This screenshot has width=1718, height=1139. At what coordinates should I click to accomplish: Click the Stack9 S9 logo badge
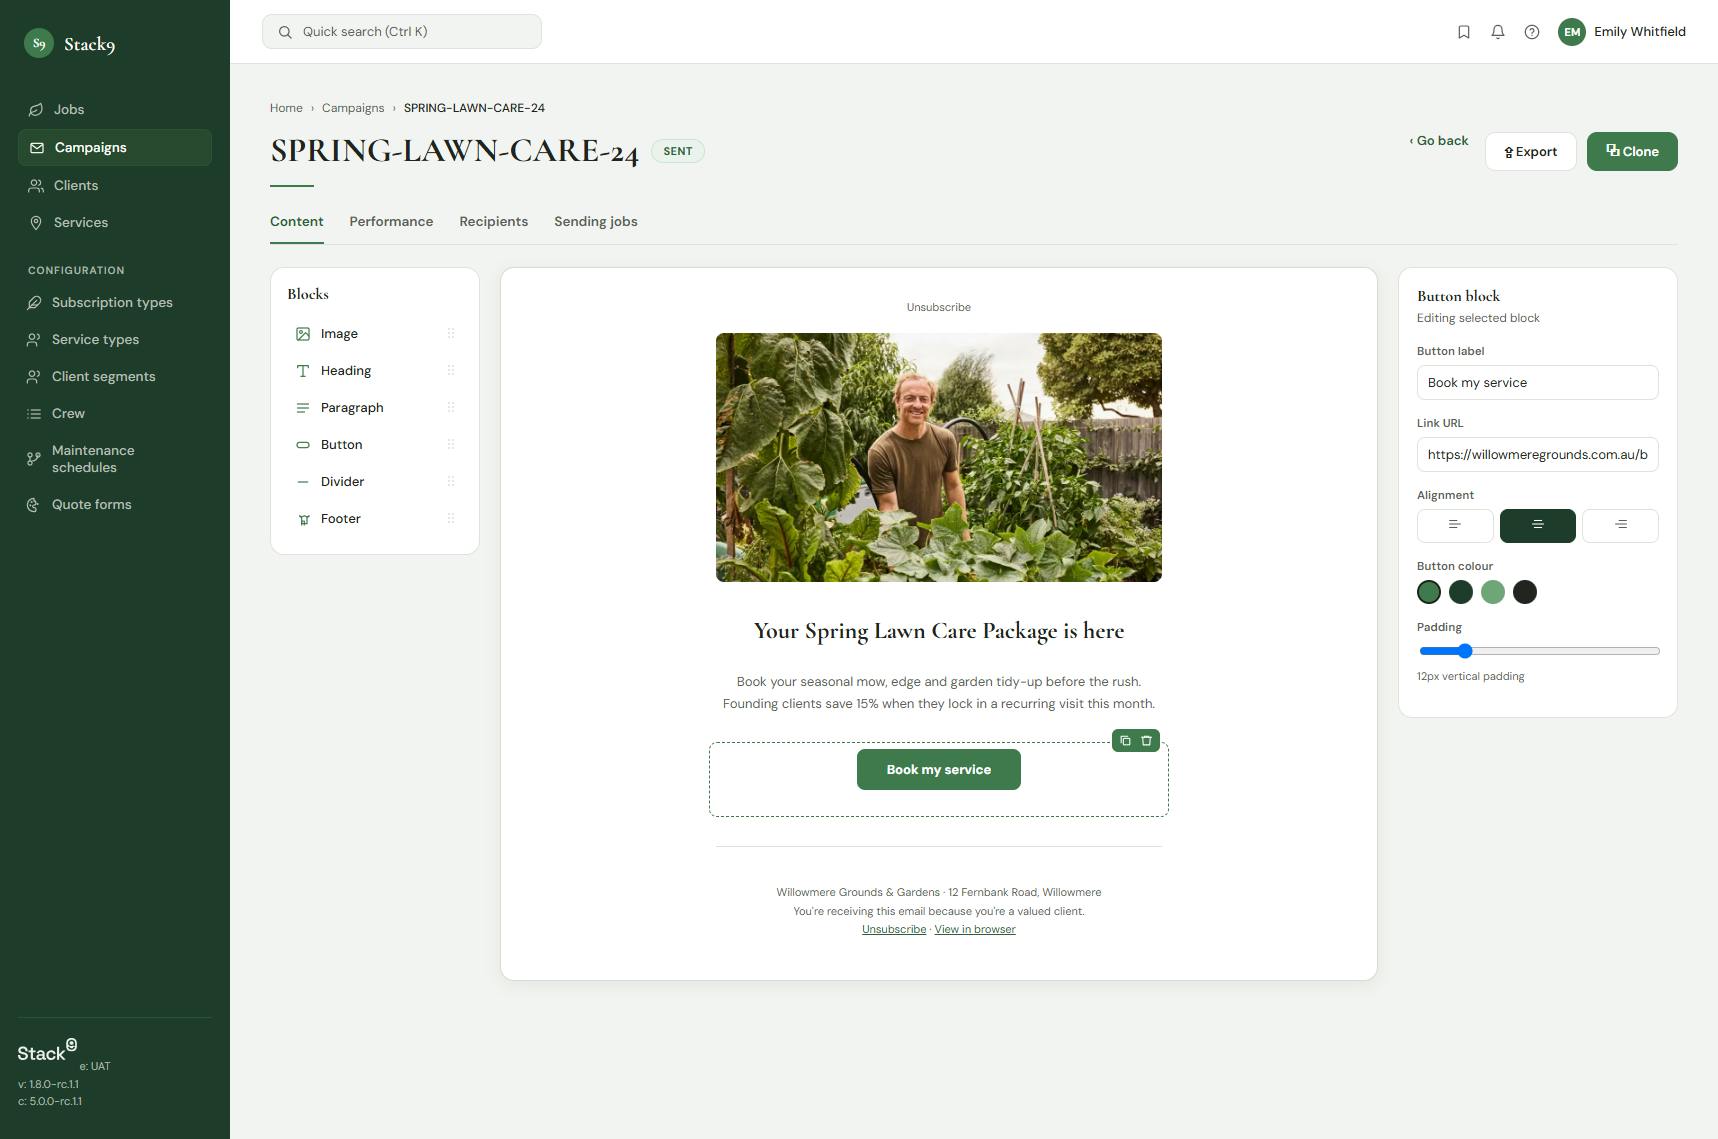point(39,43)
